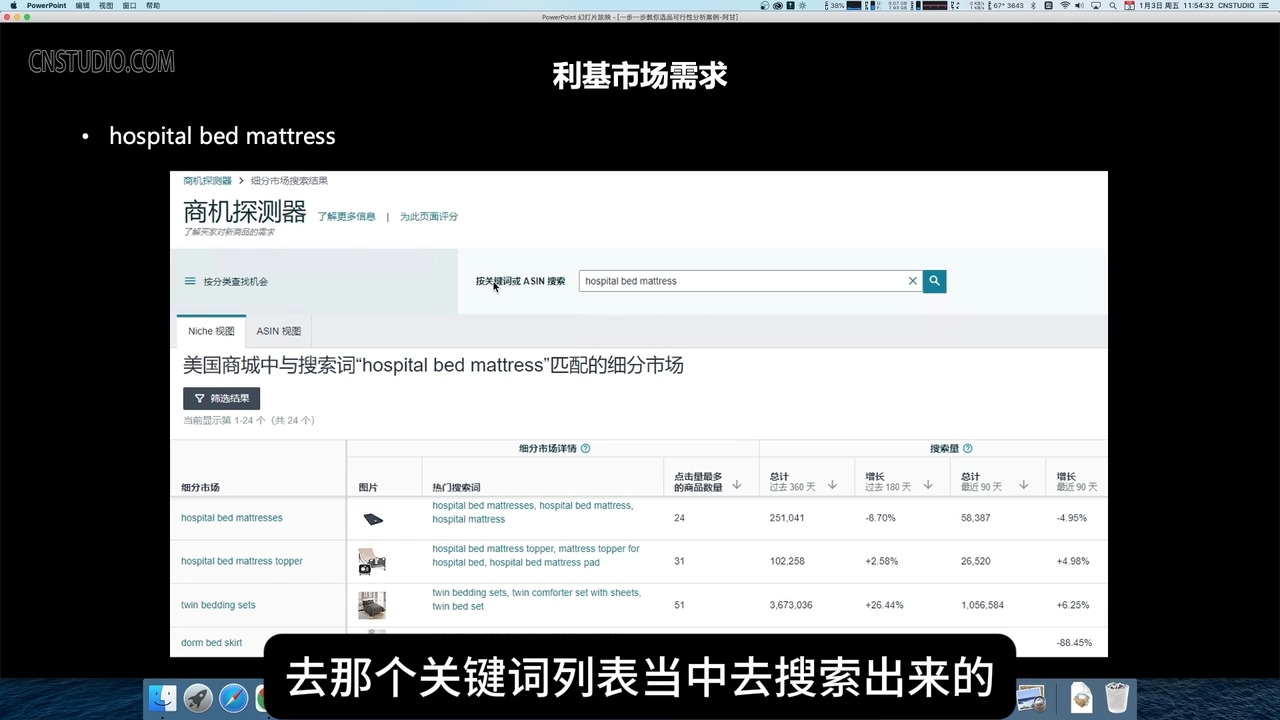Open the 按分类查找机会 hamburger icon
Viewport: 1280px width, 720px height.
tap(190, 281)
